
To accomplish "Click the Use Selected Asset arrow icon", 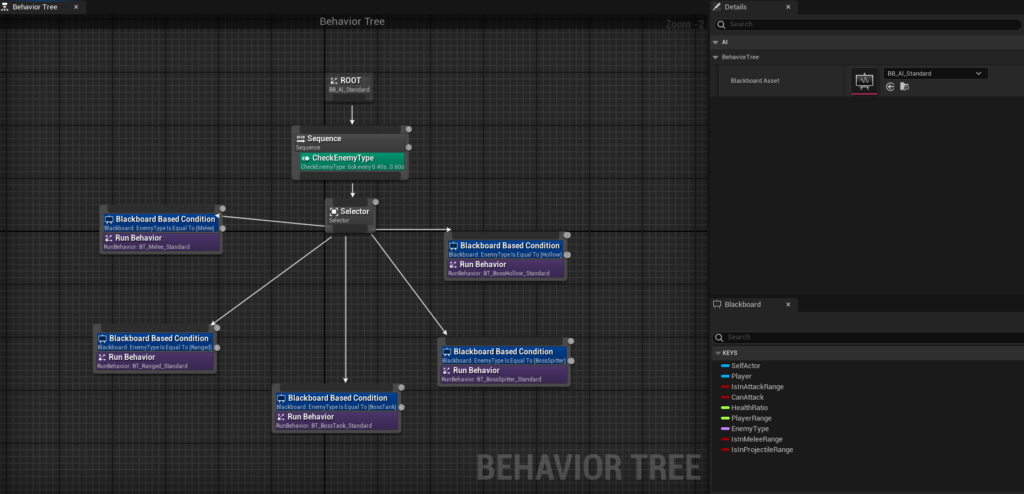I will tap(890, 87).
